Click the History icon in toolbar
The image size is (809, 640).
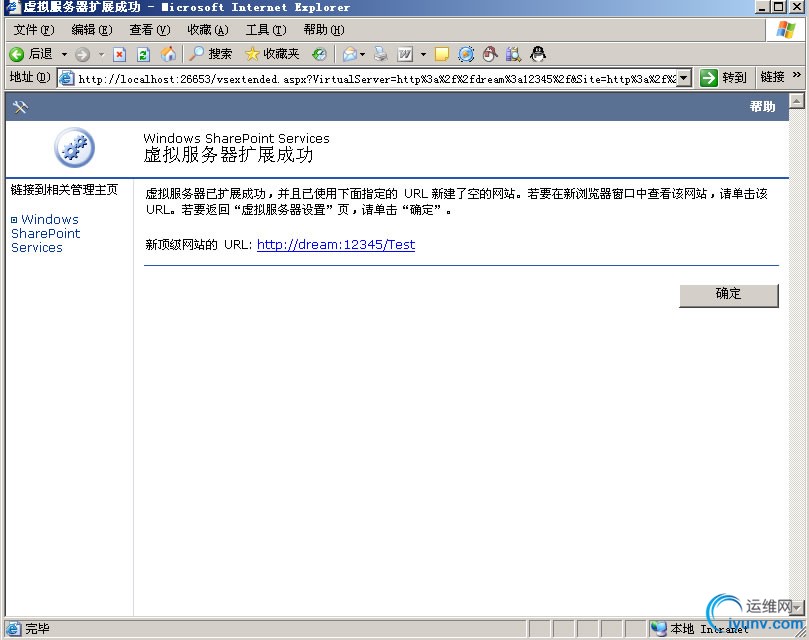coord(319,54)
